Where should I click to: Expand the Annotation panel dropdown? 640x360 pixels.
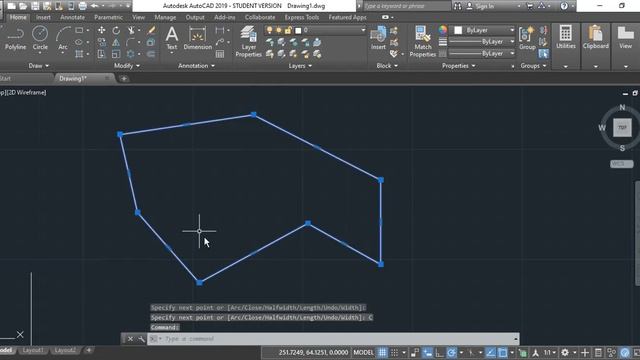coord(196,66)
